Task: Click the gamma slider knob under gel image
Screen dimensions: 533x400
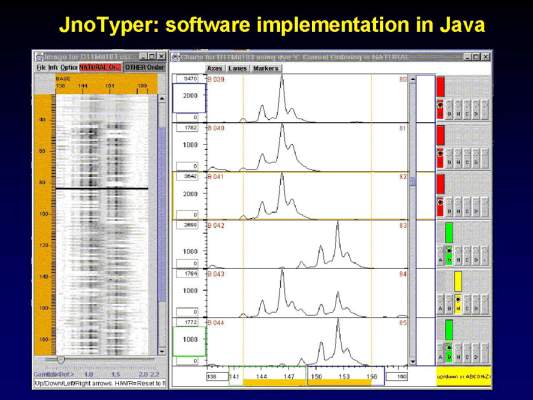Action: point(61,359)
